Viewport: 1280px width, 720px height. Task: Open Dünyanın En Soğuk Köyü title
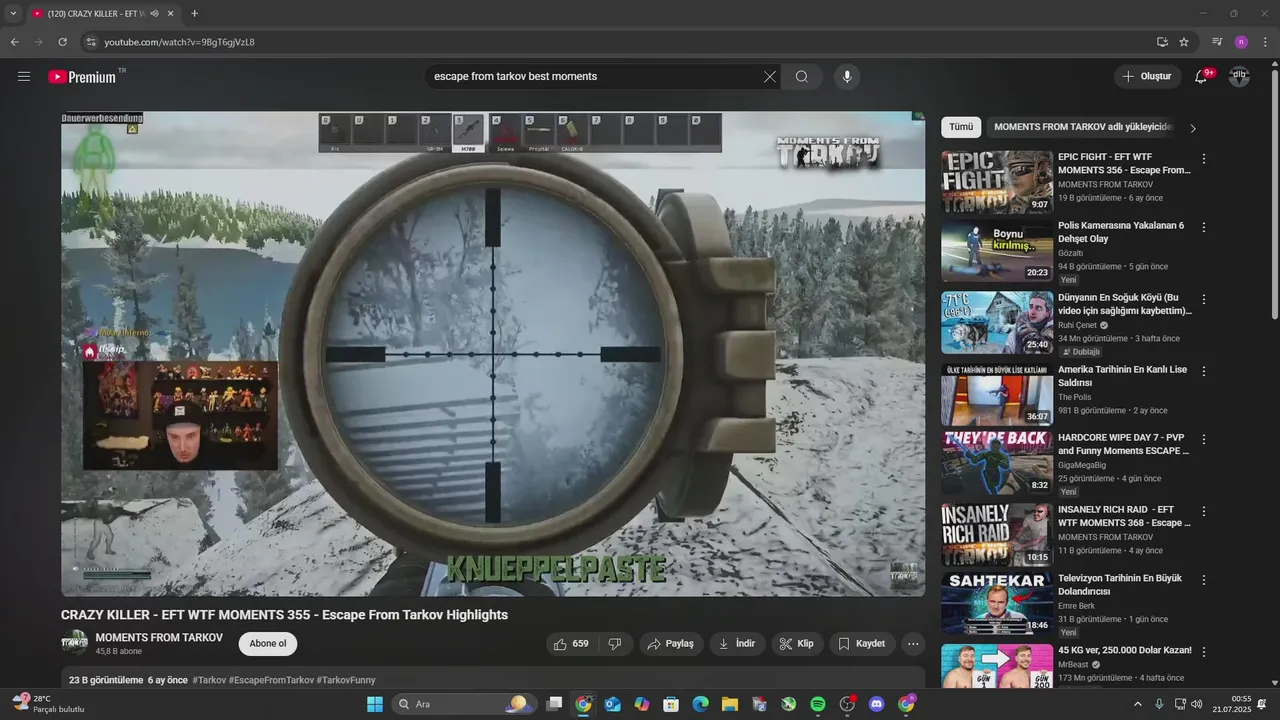click(x=1124, y=304)
